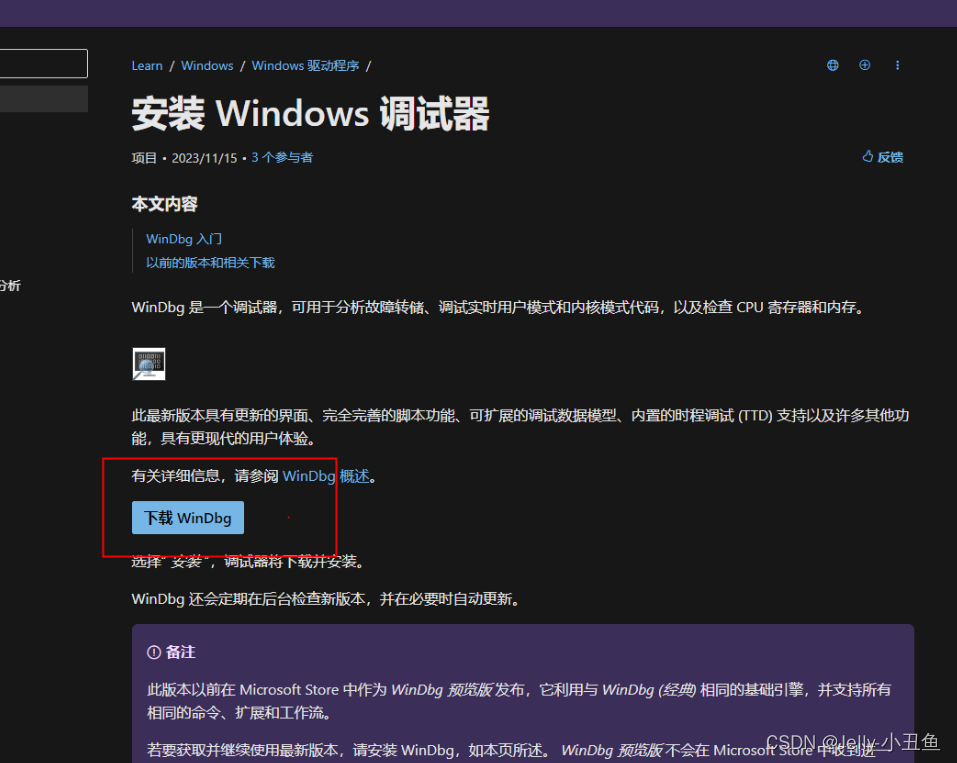This screenshot has width=957, height=763.
Task: Click the search input field in sidebar
Action: click(x=43, y=63)
